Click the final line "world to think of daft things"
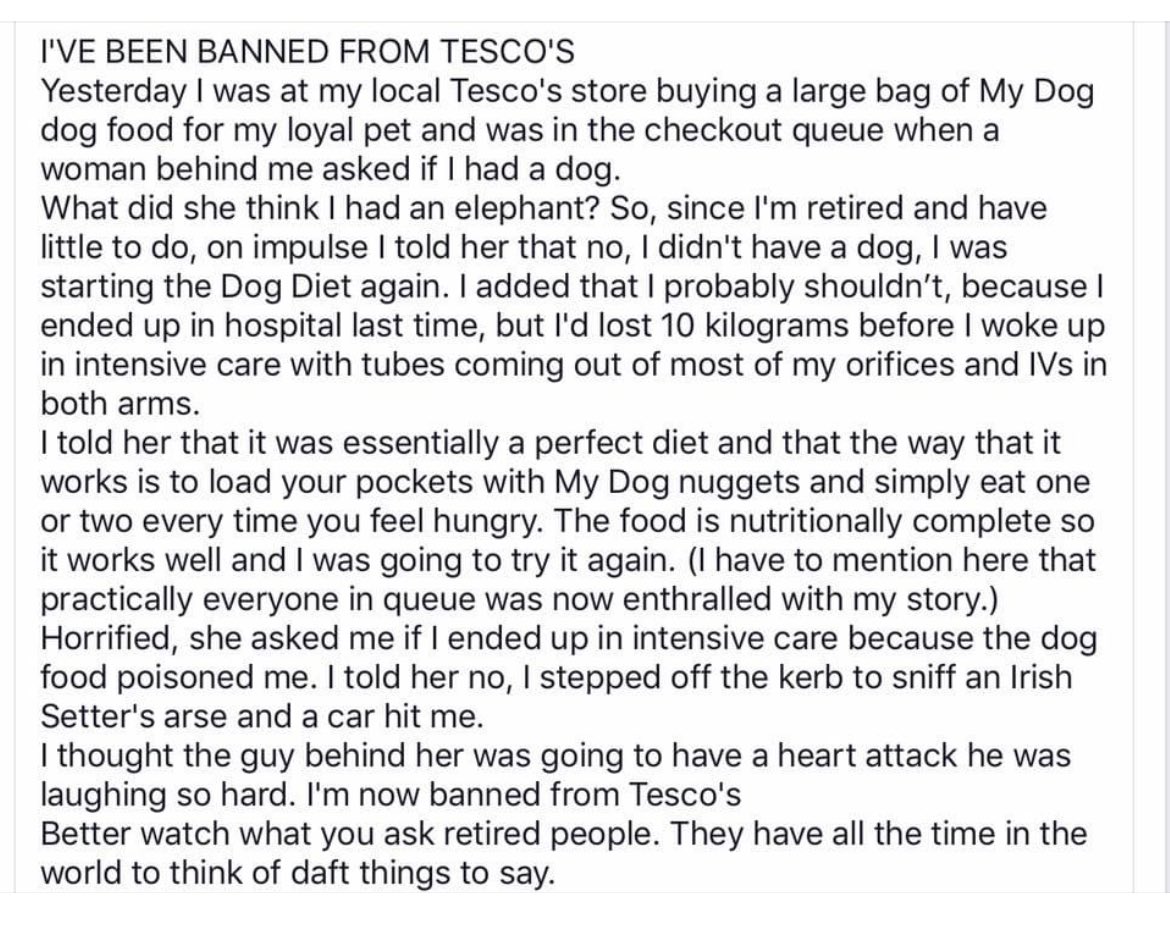Image resolution: width=1170 pixels, height=932 pixels. [x=298, y=872]
